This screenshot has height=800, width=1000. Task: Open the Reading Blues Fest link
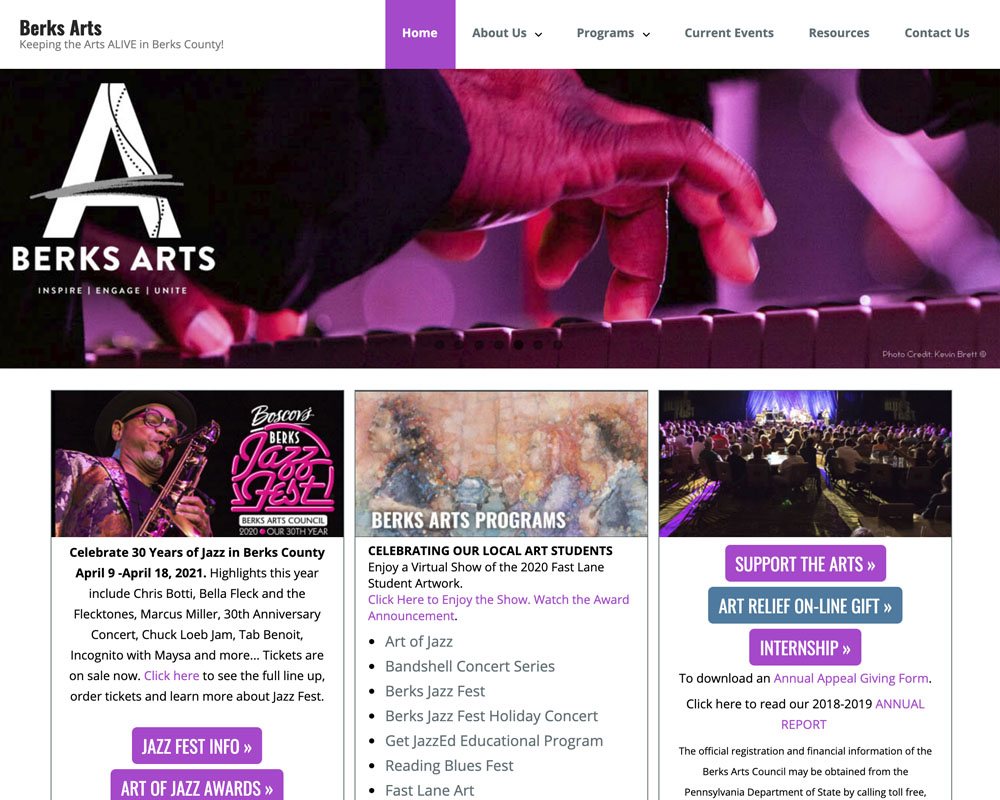point(449,766)
